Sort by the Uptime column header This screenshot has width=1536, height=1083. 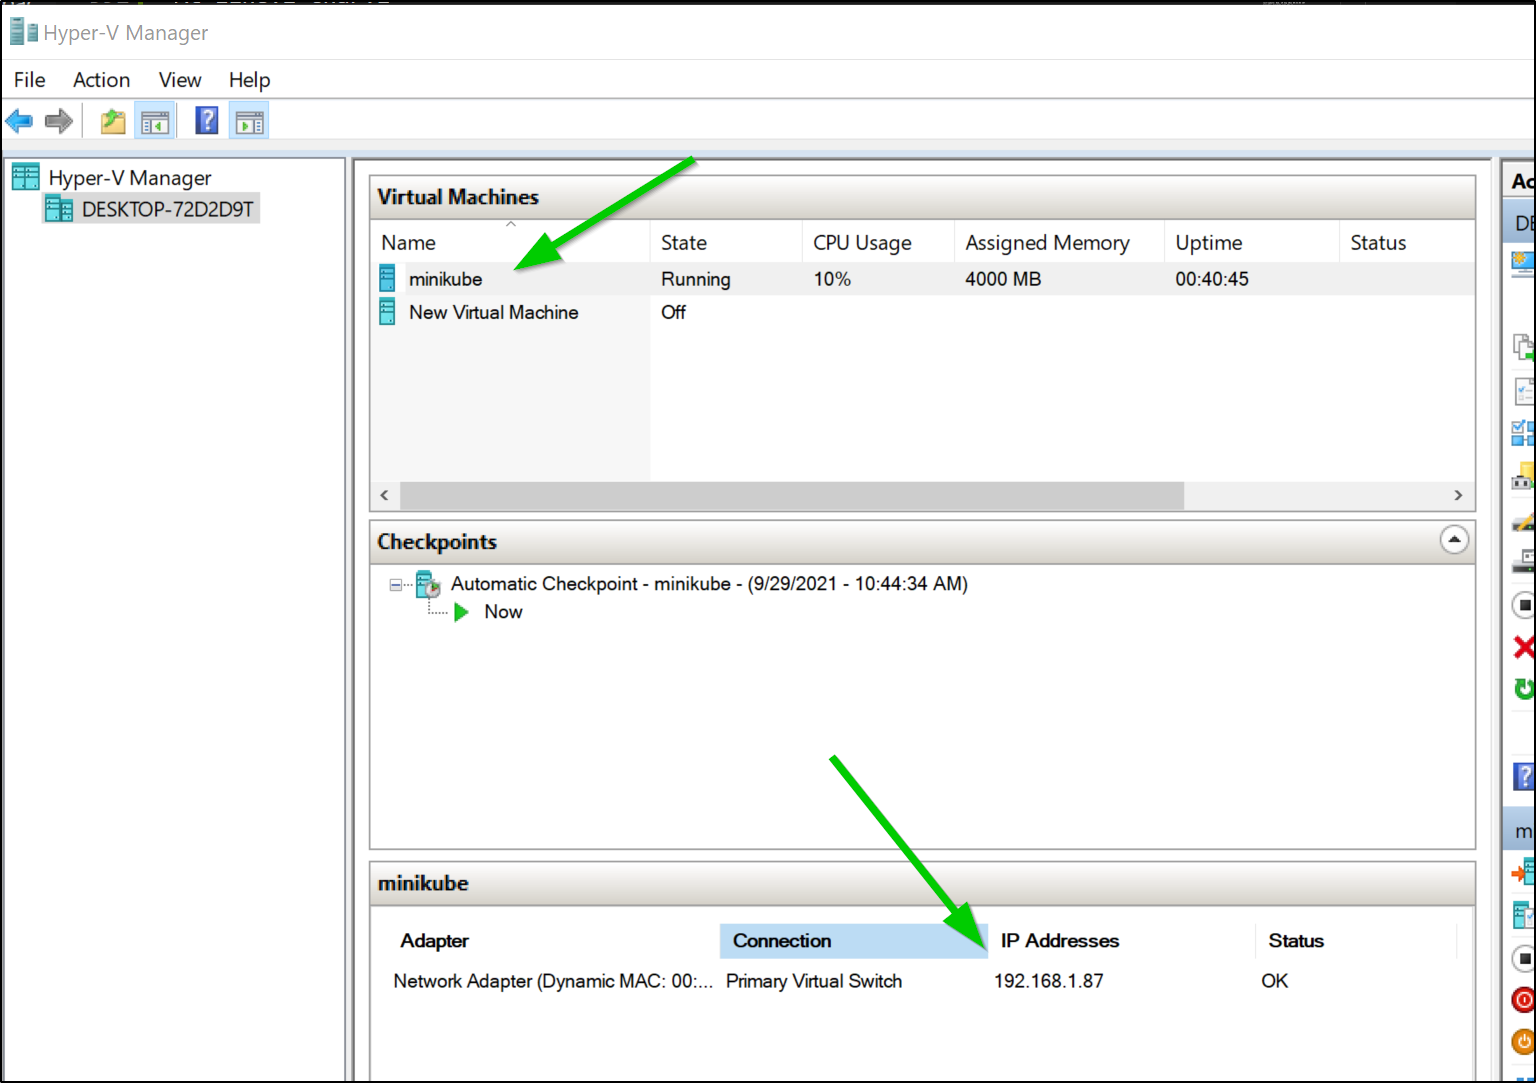point(1251,242)
